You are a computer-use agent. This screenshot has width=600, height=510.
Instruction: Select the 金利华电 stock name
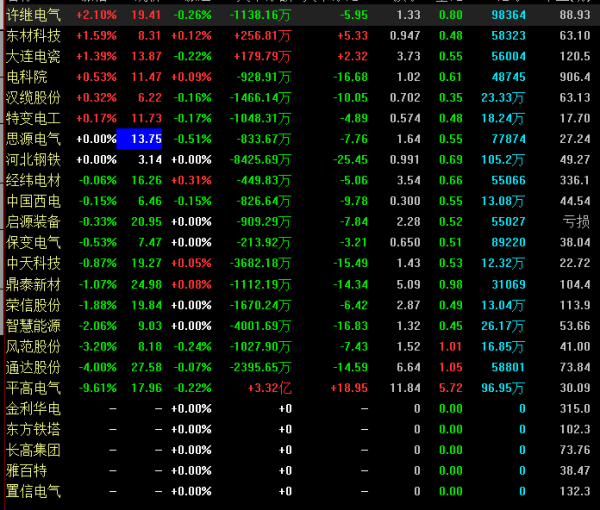coord(33,409)
